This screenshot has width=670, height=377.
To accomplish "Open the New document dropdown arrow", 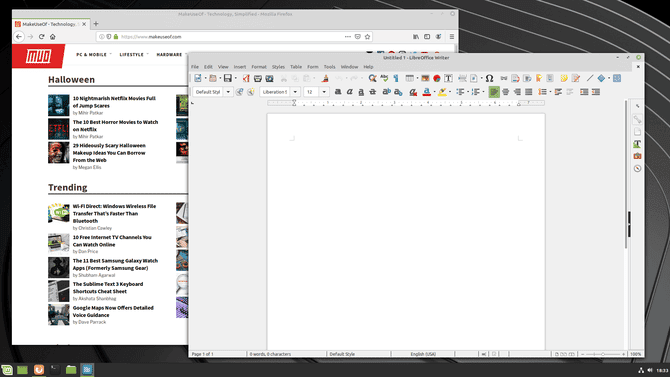I will point(206,78).
